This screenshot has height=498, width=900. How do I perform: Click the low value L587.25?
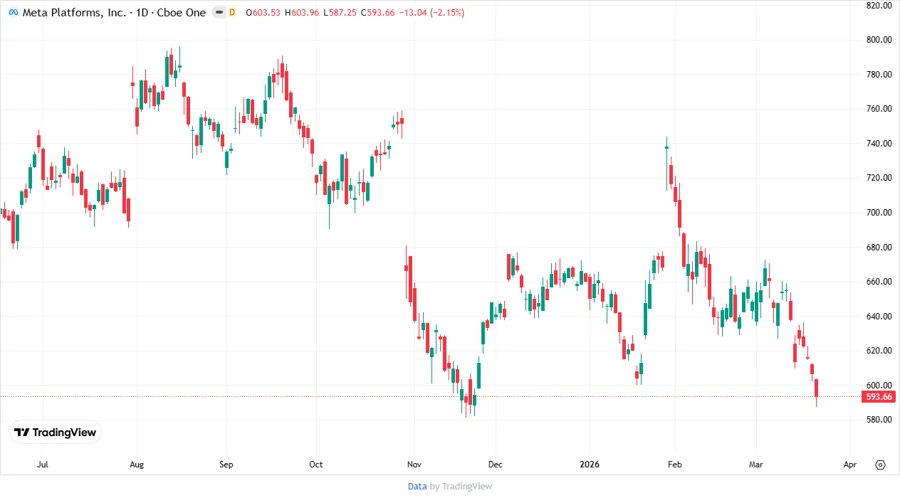tap(340, 12)
